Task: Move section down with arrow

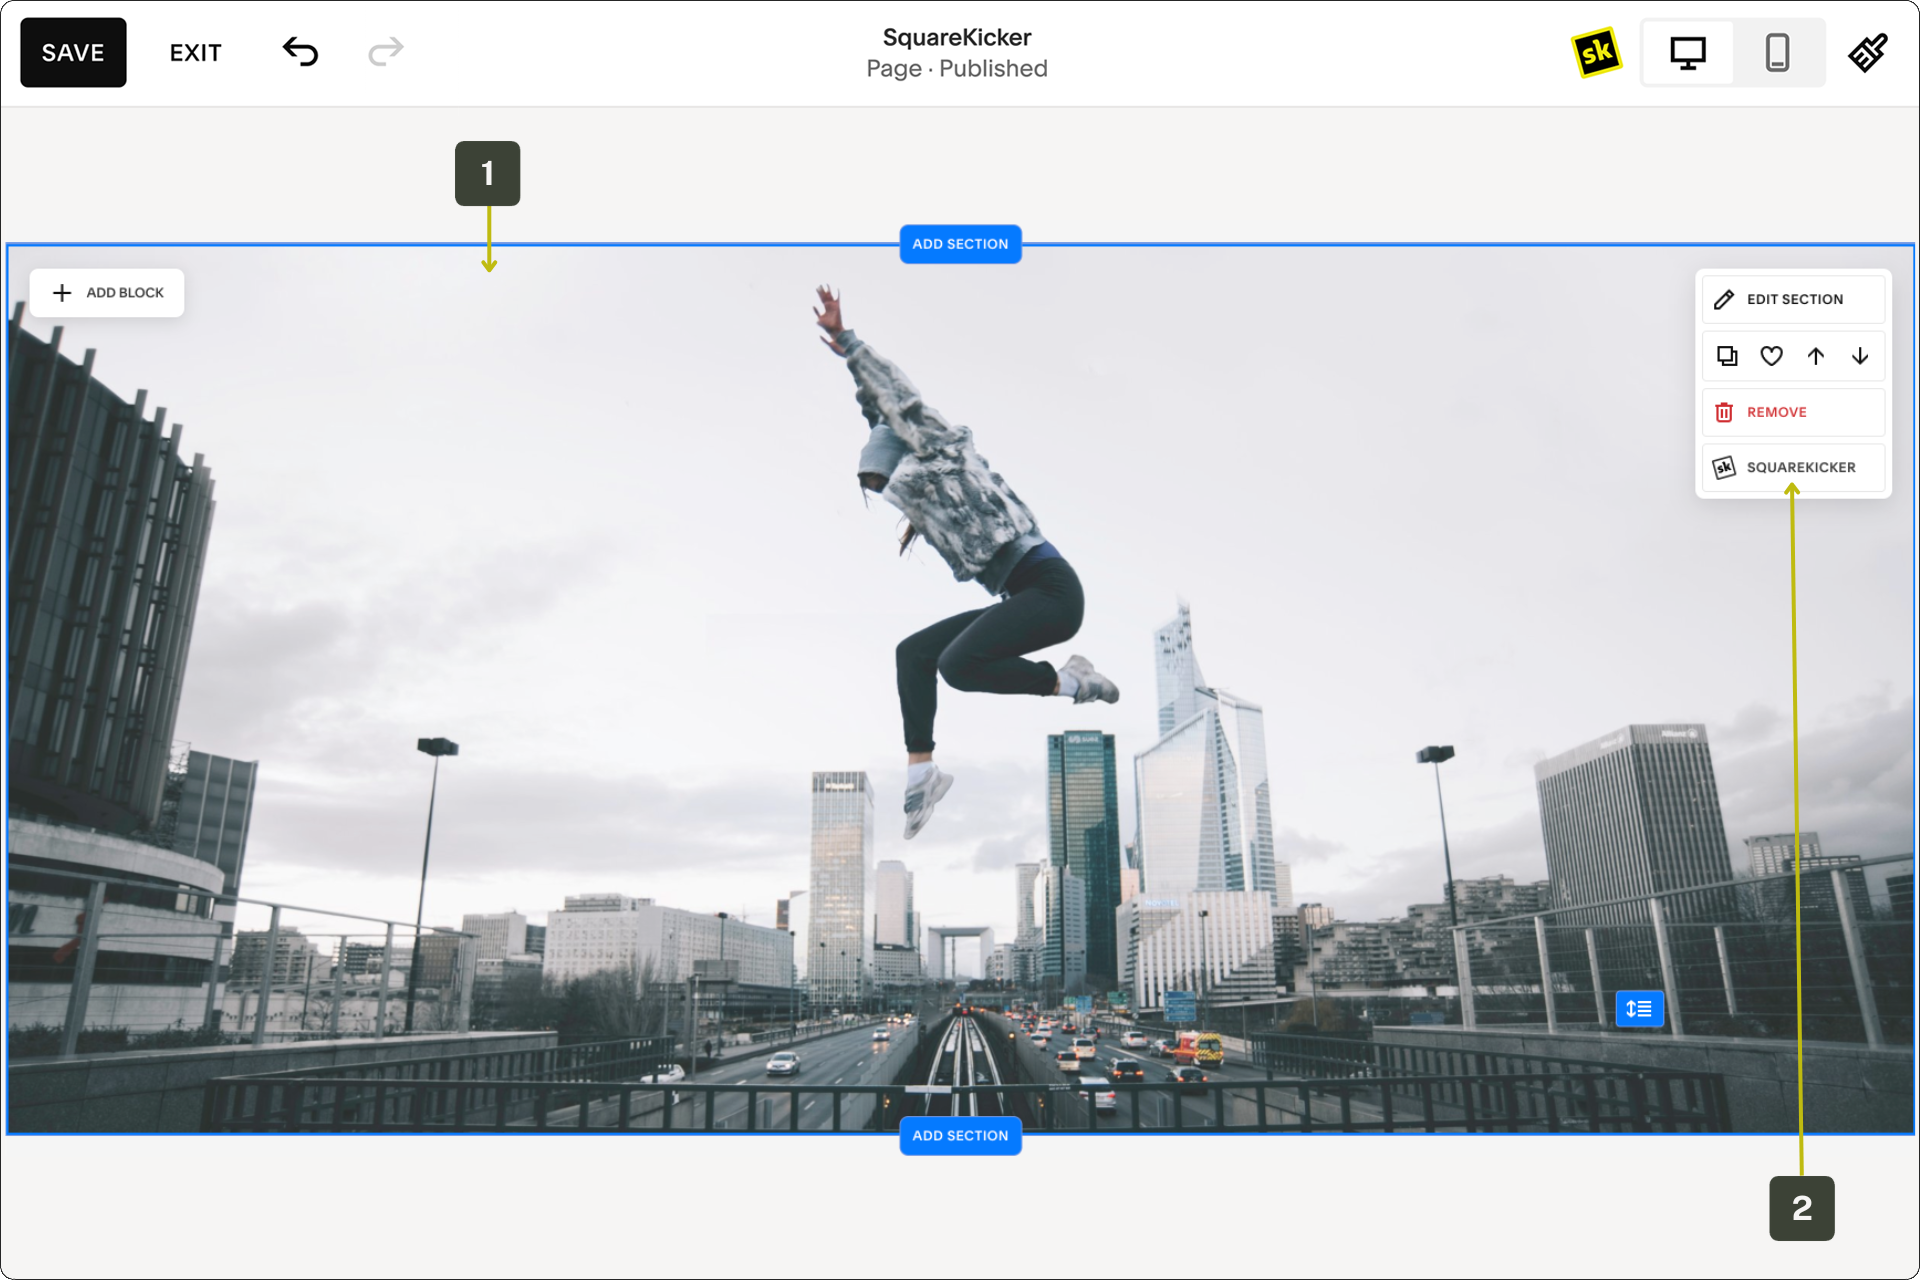Action: (1860, 356)
